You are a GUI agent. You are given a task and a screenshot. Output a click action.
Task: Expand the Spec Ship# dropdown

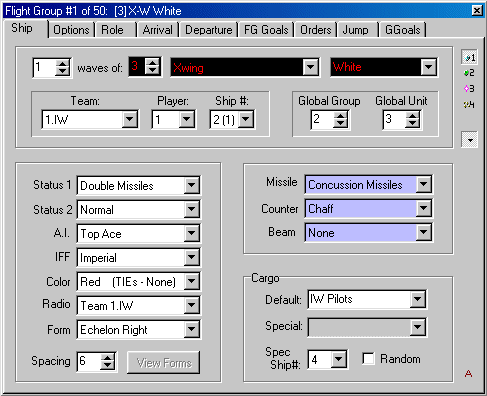(x=339, y=359)
